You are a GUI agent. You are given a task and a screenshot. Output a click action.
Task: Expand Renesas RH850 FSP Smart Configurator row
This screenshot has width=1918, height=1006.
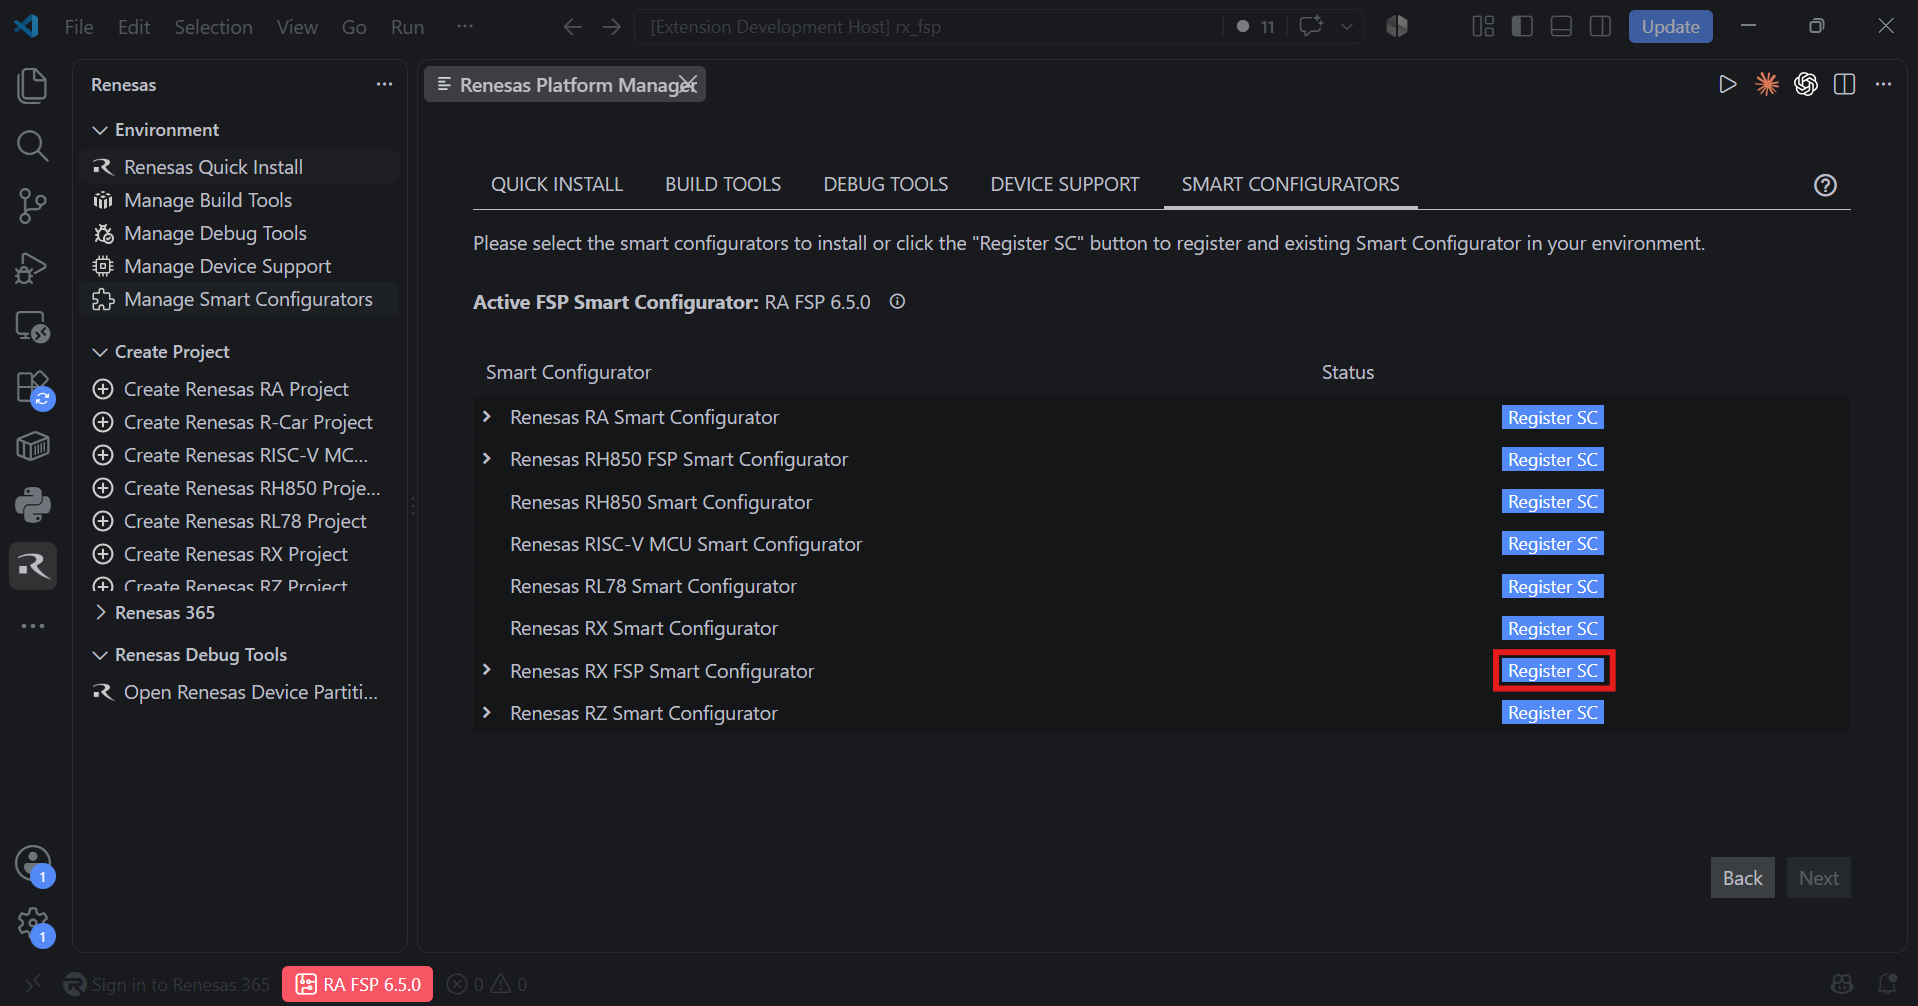487,459
